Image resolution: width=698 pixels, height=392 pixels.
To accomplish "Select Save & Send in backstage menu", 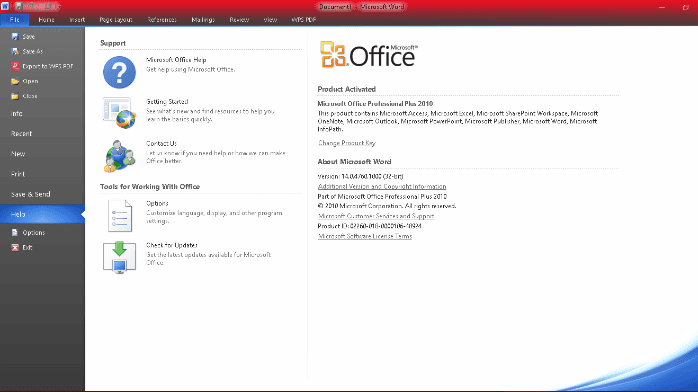I will (42, 194).
